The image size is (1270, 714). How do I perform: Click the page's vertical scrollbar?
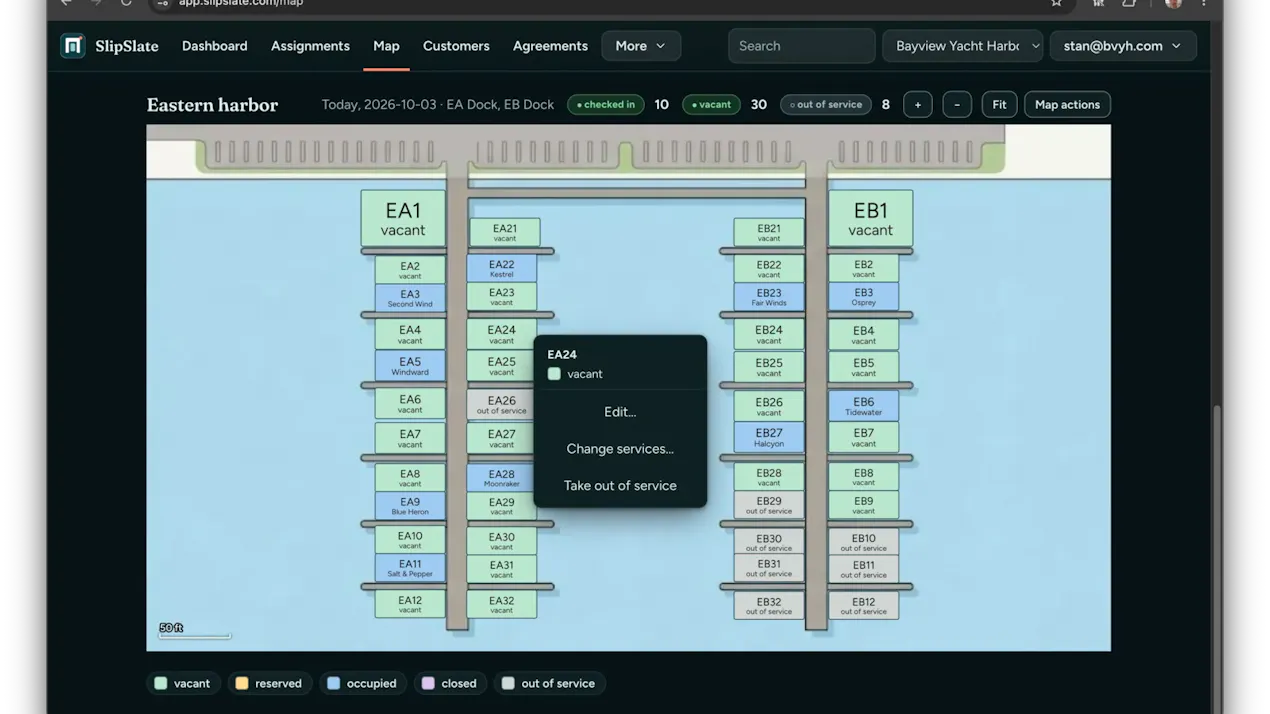tap(1216, 560)
